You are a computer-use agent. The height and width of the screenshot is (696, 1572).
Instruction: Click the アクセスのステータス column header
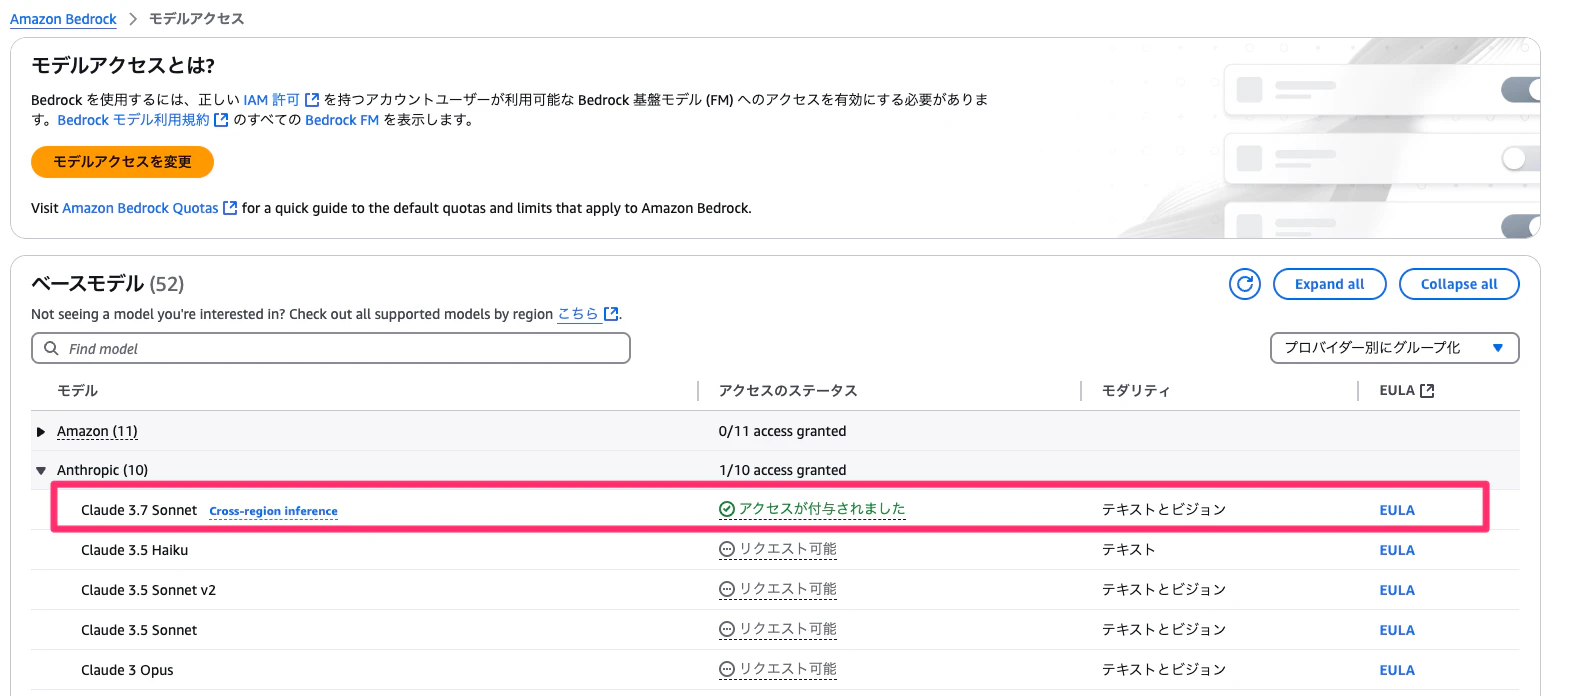coord(788,391)
